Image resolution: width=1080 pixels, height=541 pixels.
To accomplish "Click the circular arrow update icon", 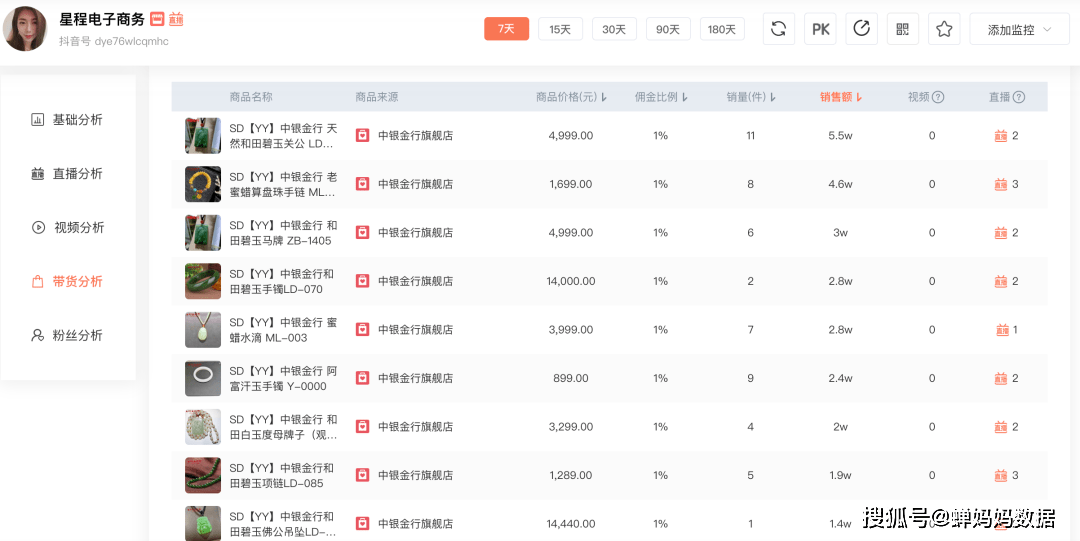I will (861, 29).
